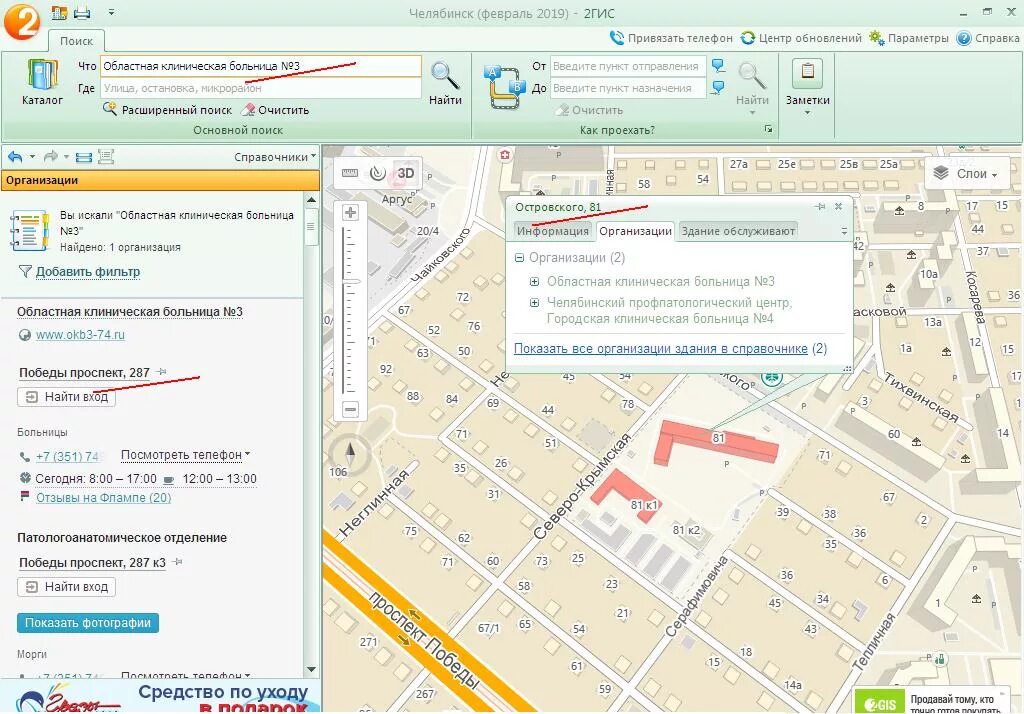Switch to Организации tab in popup
Image resolution: width=1024 pixels, height=714 pixels.
(635, 231)
